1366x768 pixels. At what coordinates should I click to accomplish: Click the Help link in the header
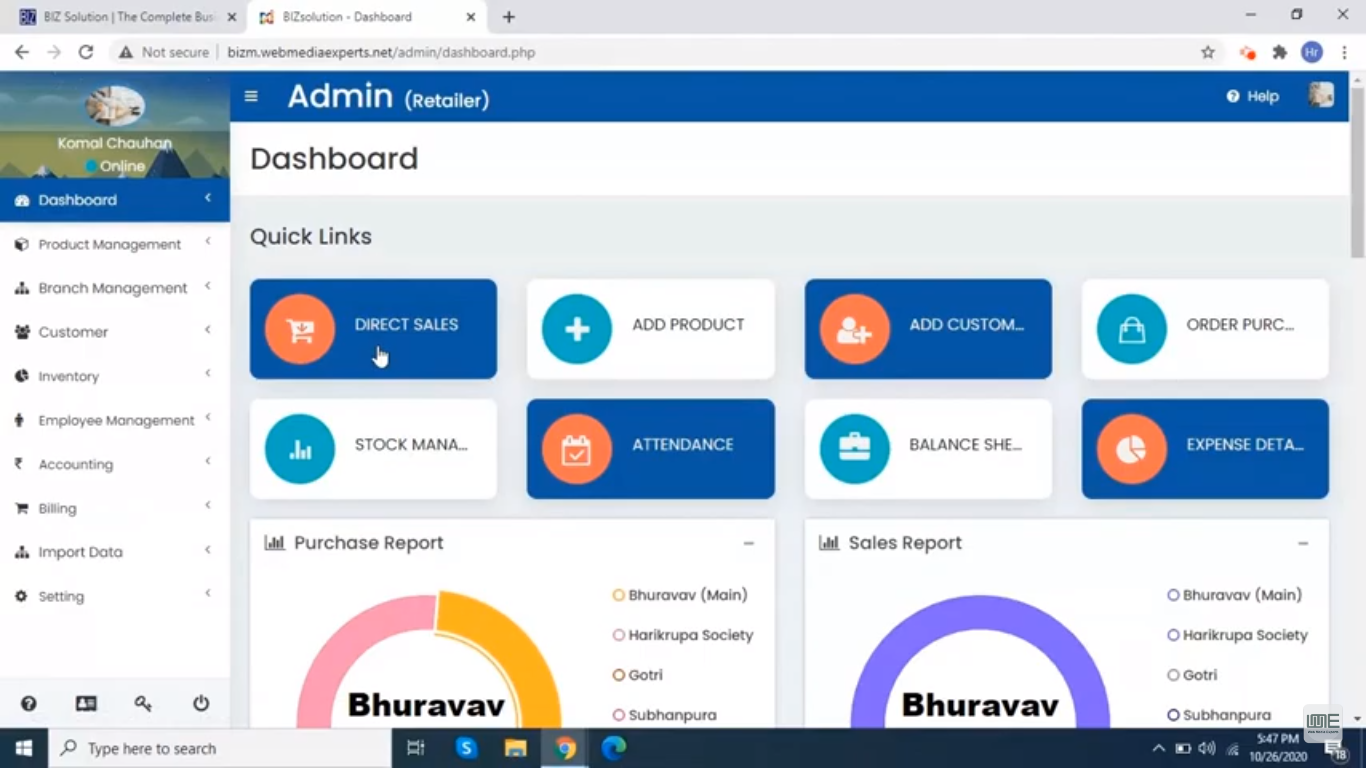(x=1252, y=96)
